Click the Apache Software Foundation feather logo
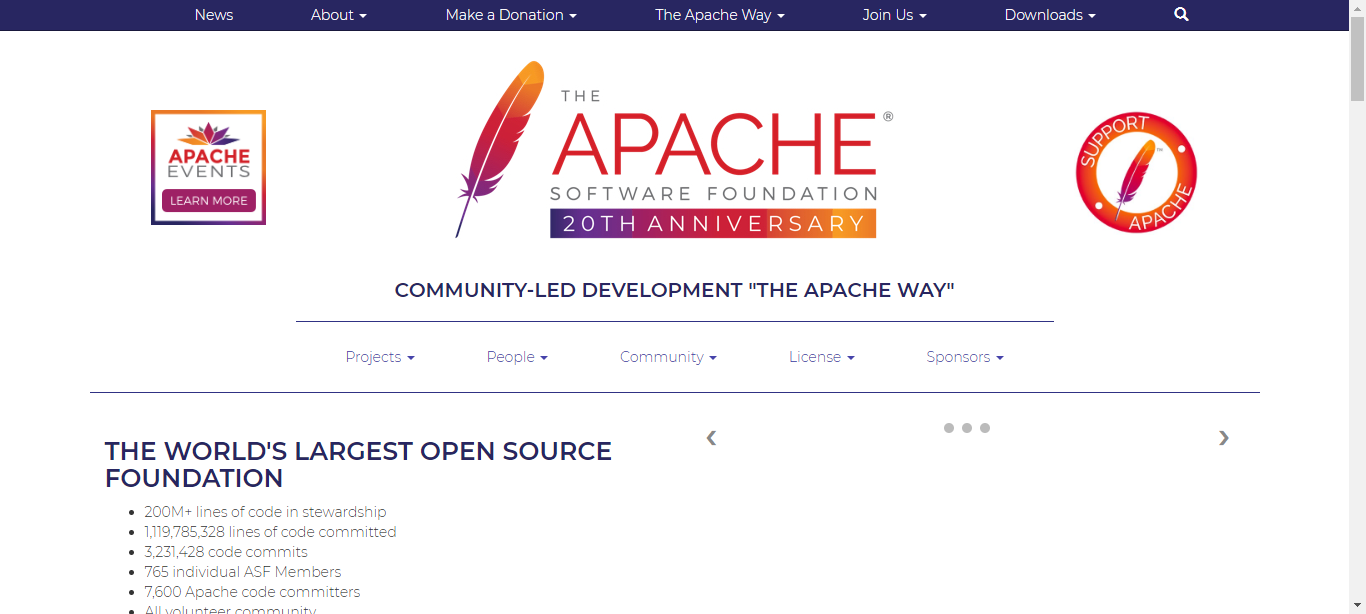The image size is (1366, 614). 674,150
